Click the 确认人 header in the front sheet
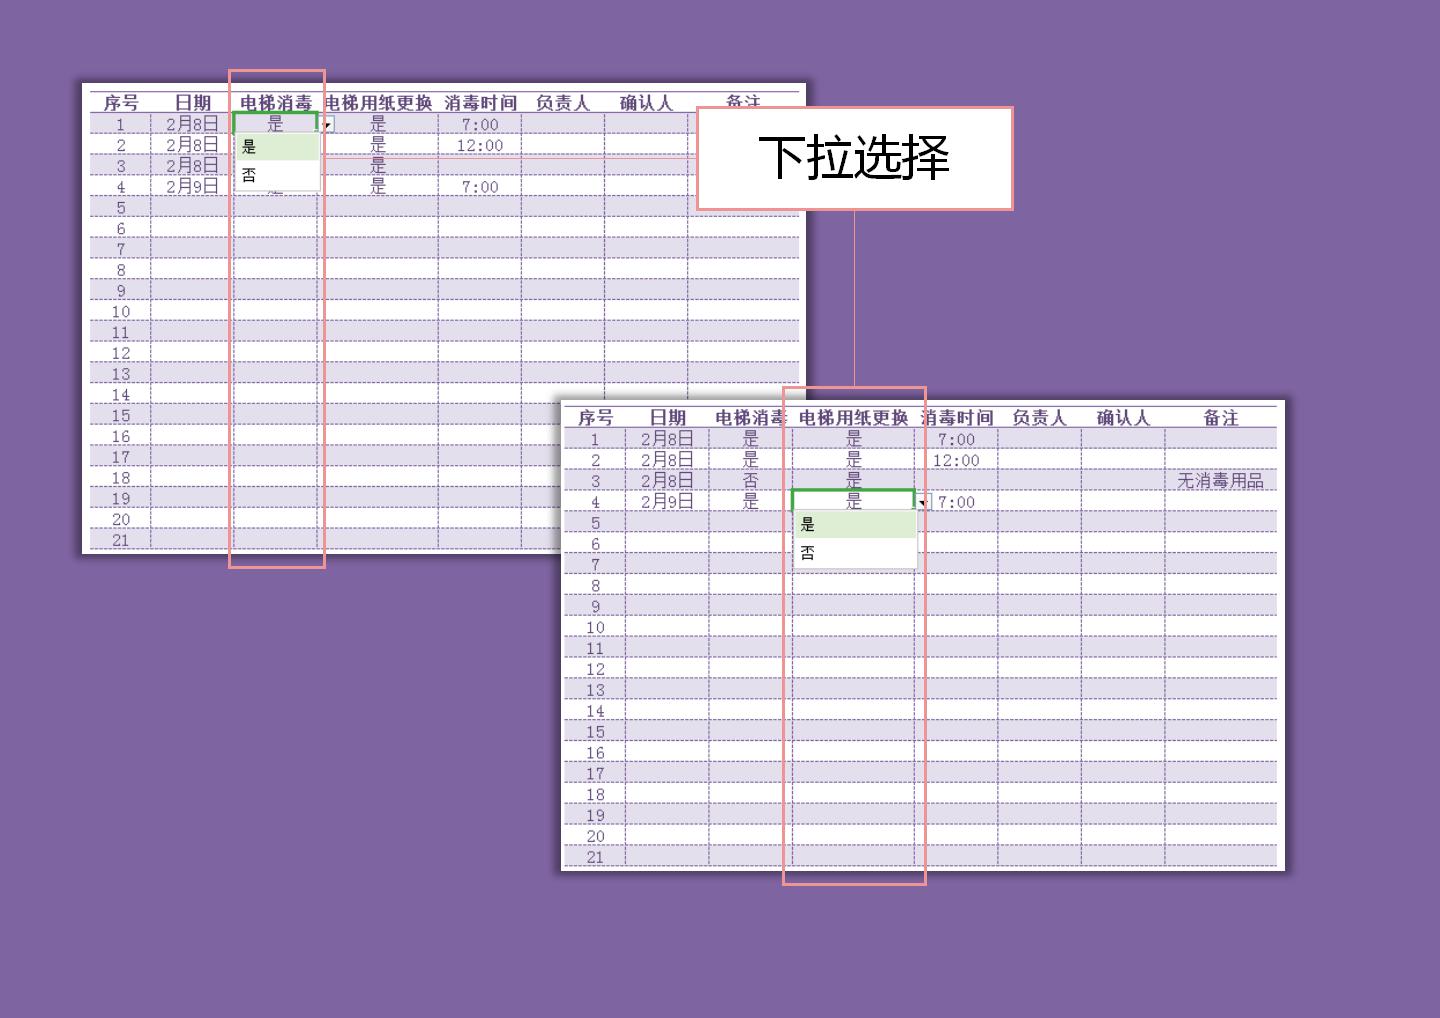This screenshot has height=1018, width=1440. pyautogui.click(x=1123, y=417)
